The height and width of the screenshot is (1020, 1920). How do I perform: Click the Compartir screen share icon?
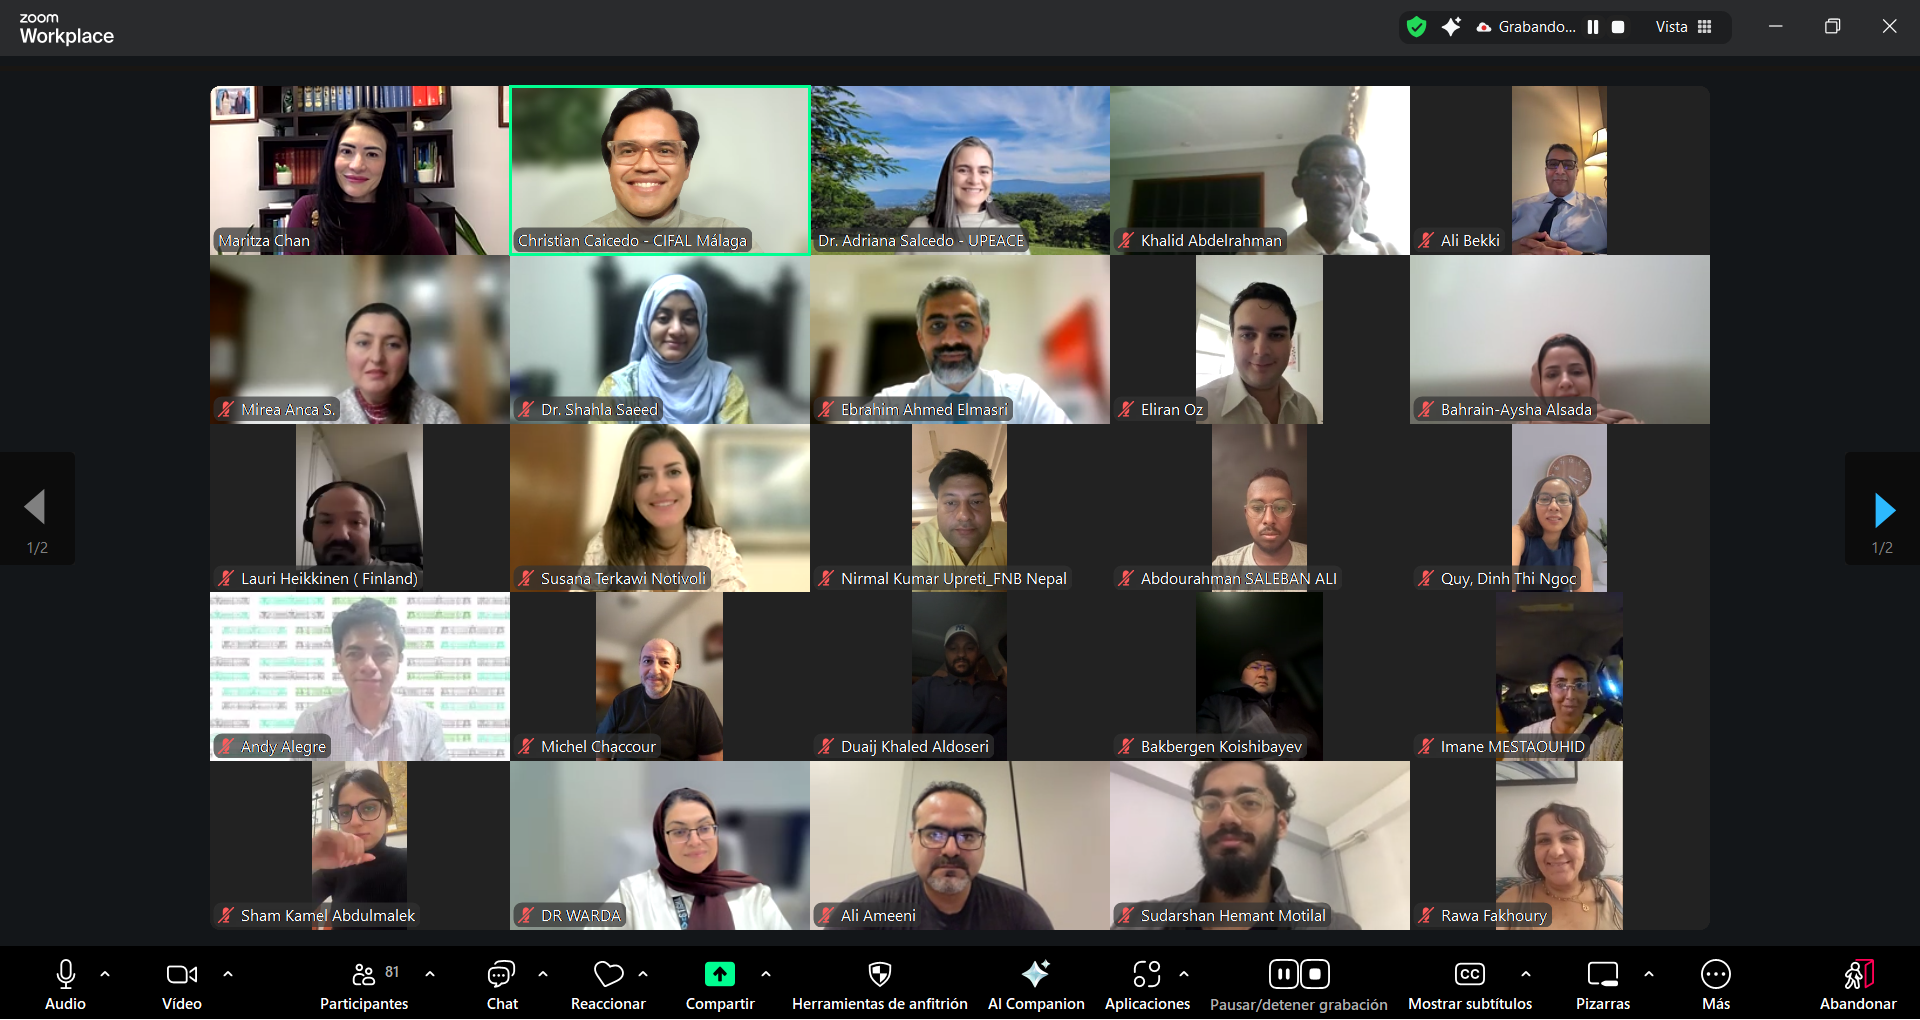tap(719, 975)
